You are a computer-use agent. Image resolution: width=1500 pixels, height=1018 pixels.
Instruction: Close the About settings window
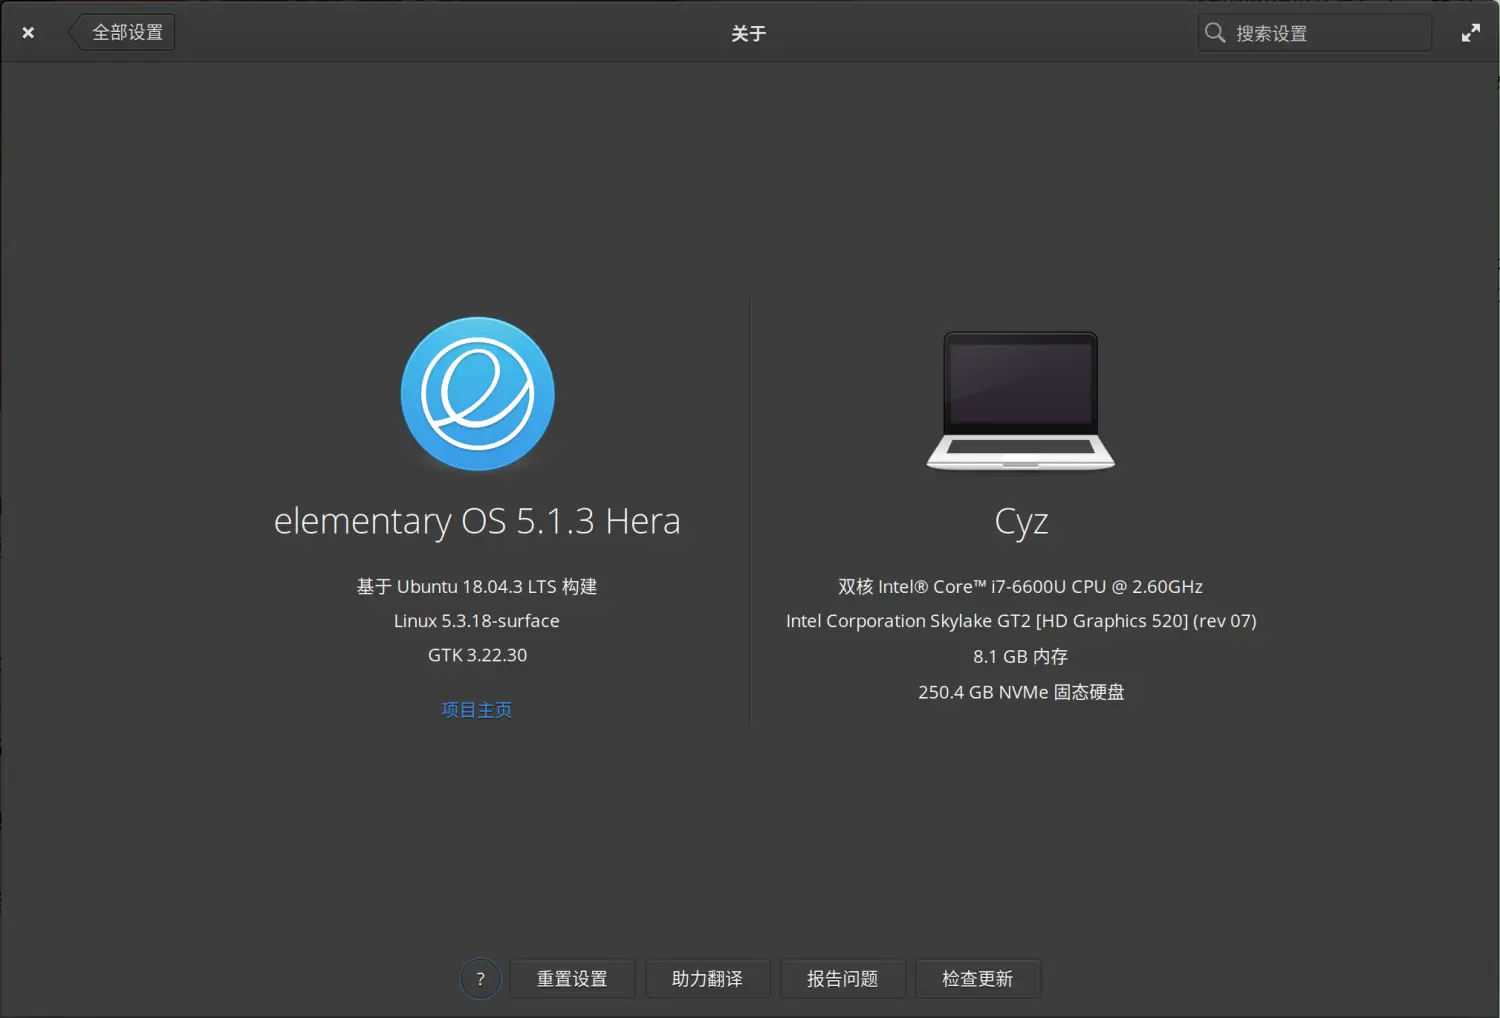click(28, 33)
